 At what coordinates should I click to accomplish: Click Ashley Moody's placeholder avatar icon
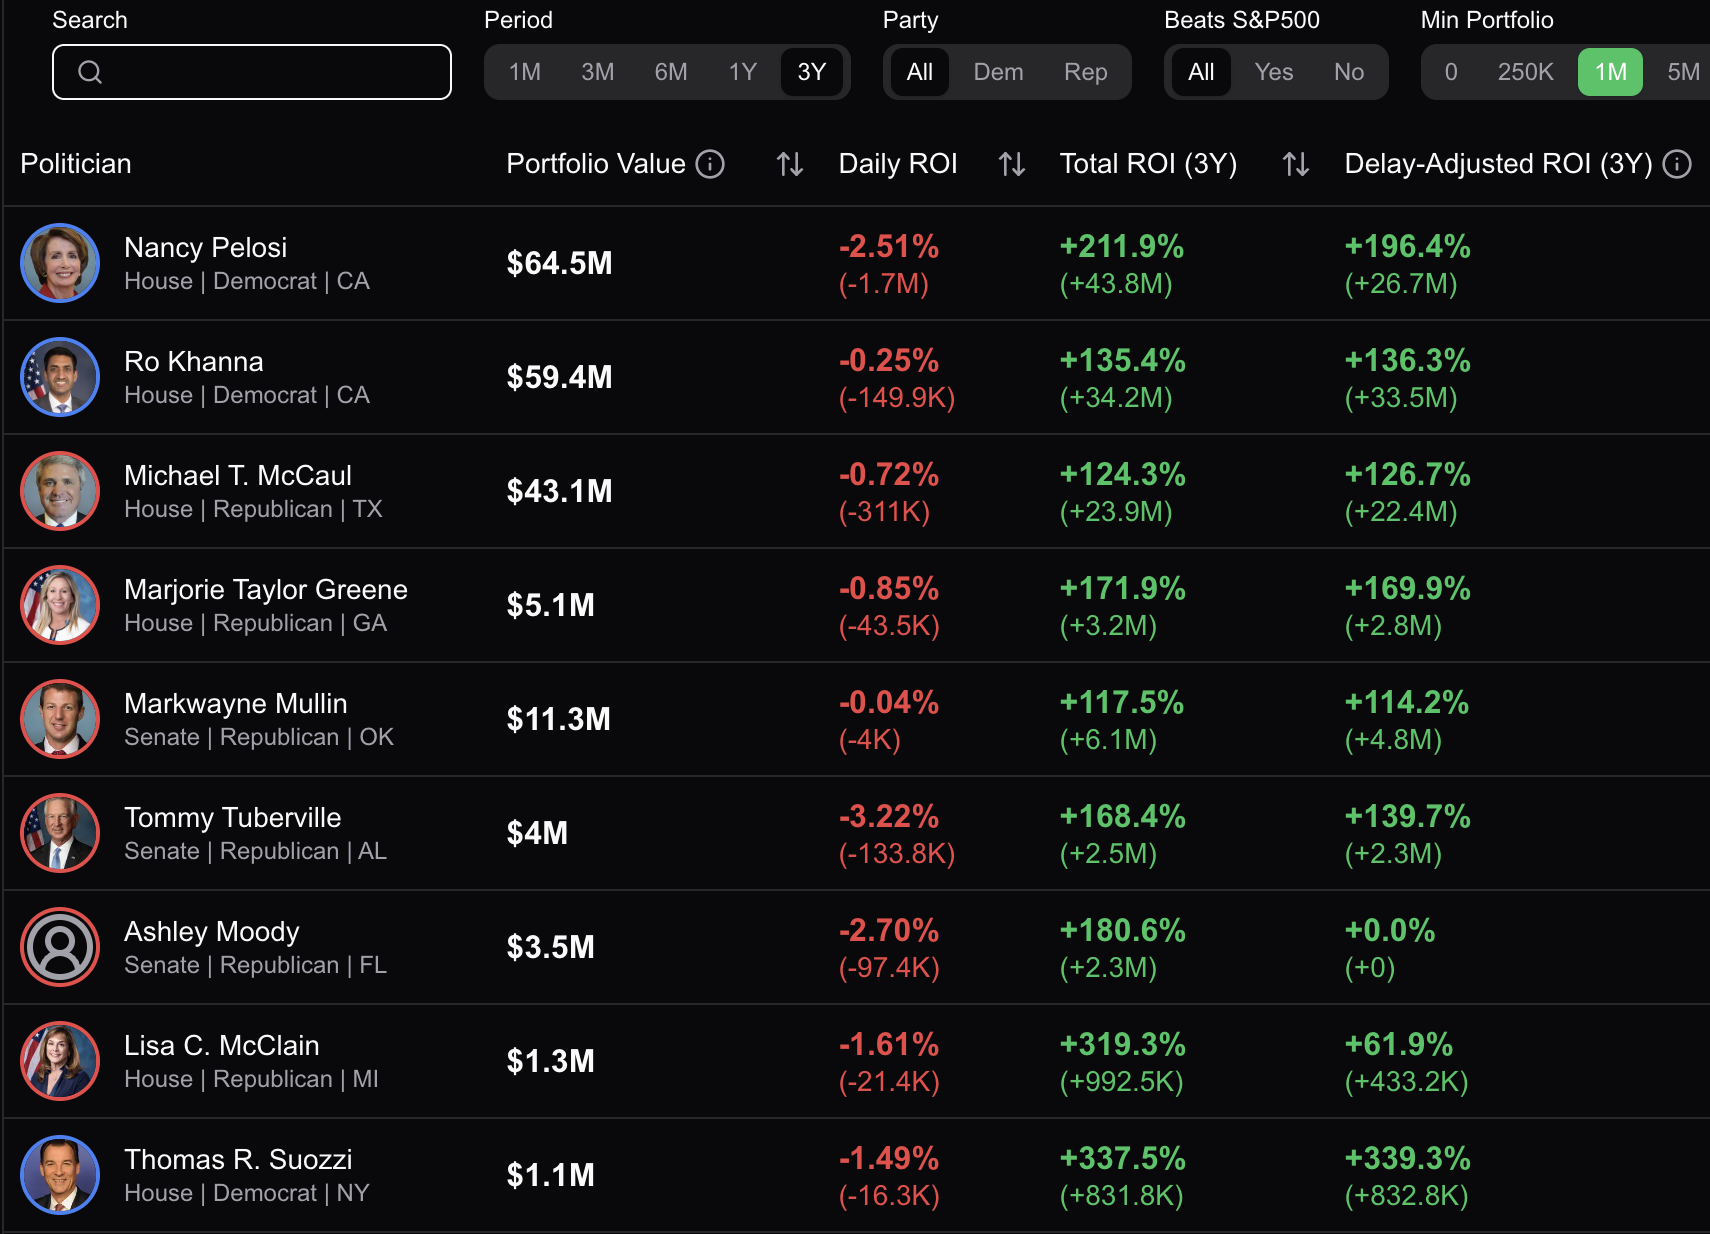pyautogui.click(x=60, y=947)
